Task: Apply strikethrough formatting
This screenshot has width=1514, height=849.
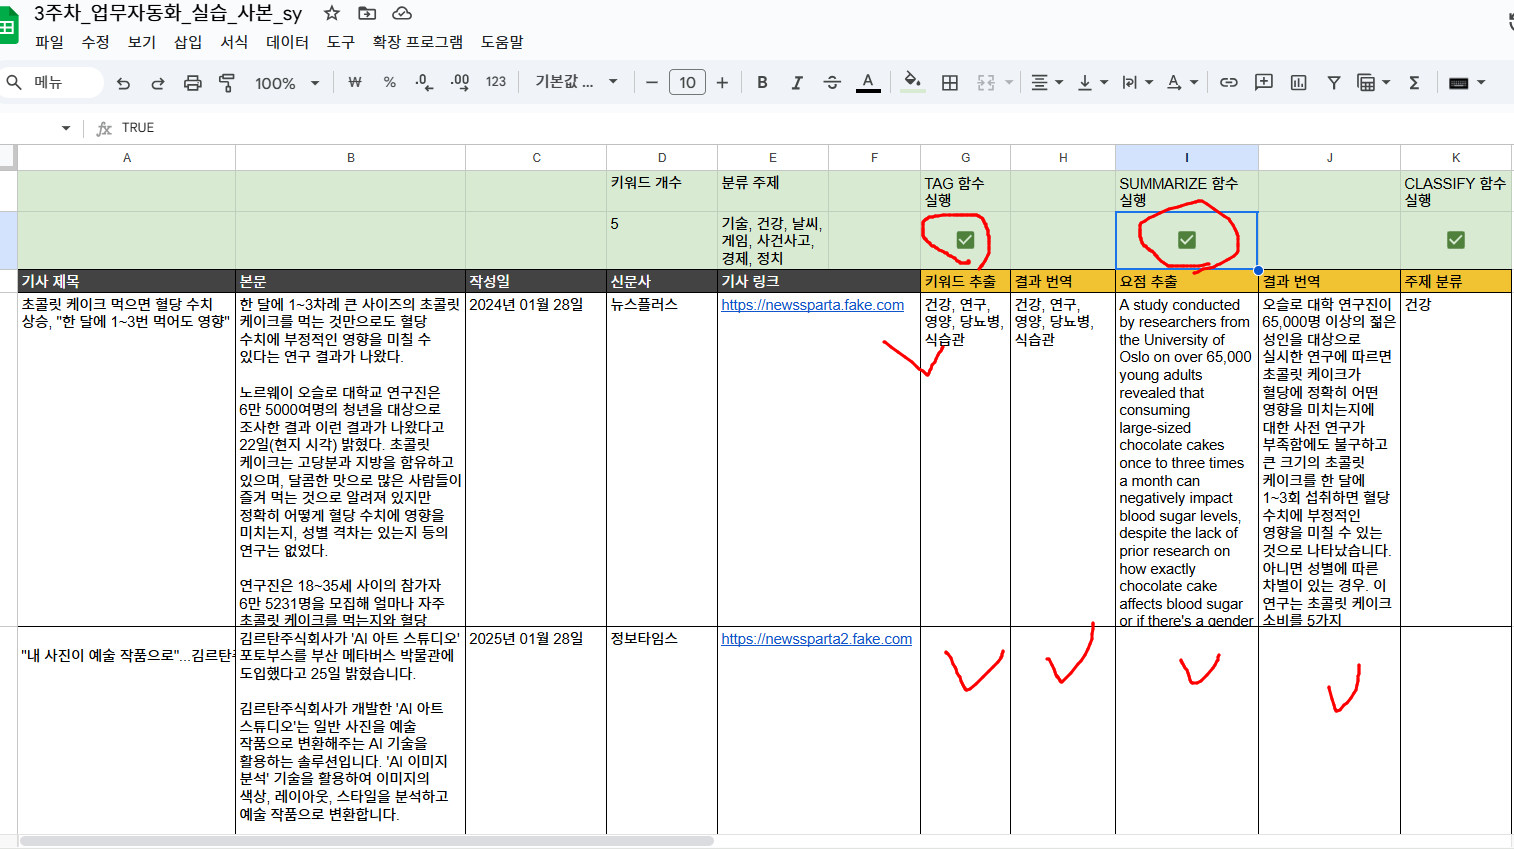Action: click(x=832, y=82)
